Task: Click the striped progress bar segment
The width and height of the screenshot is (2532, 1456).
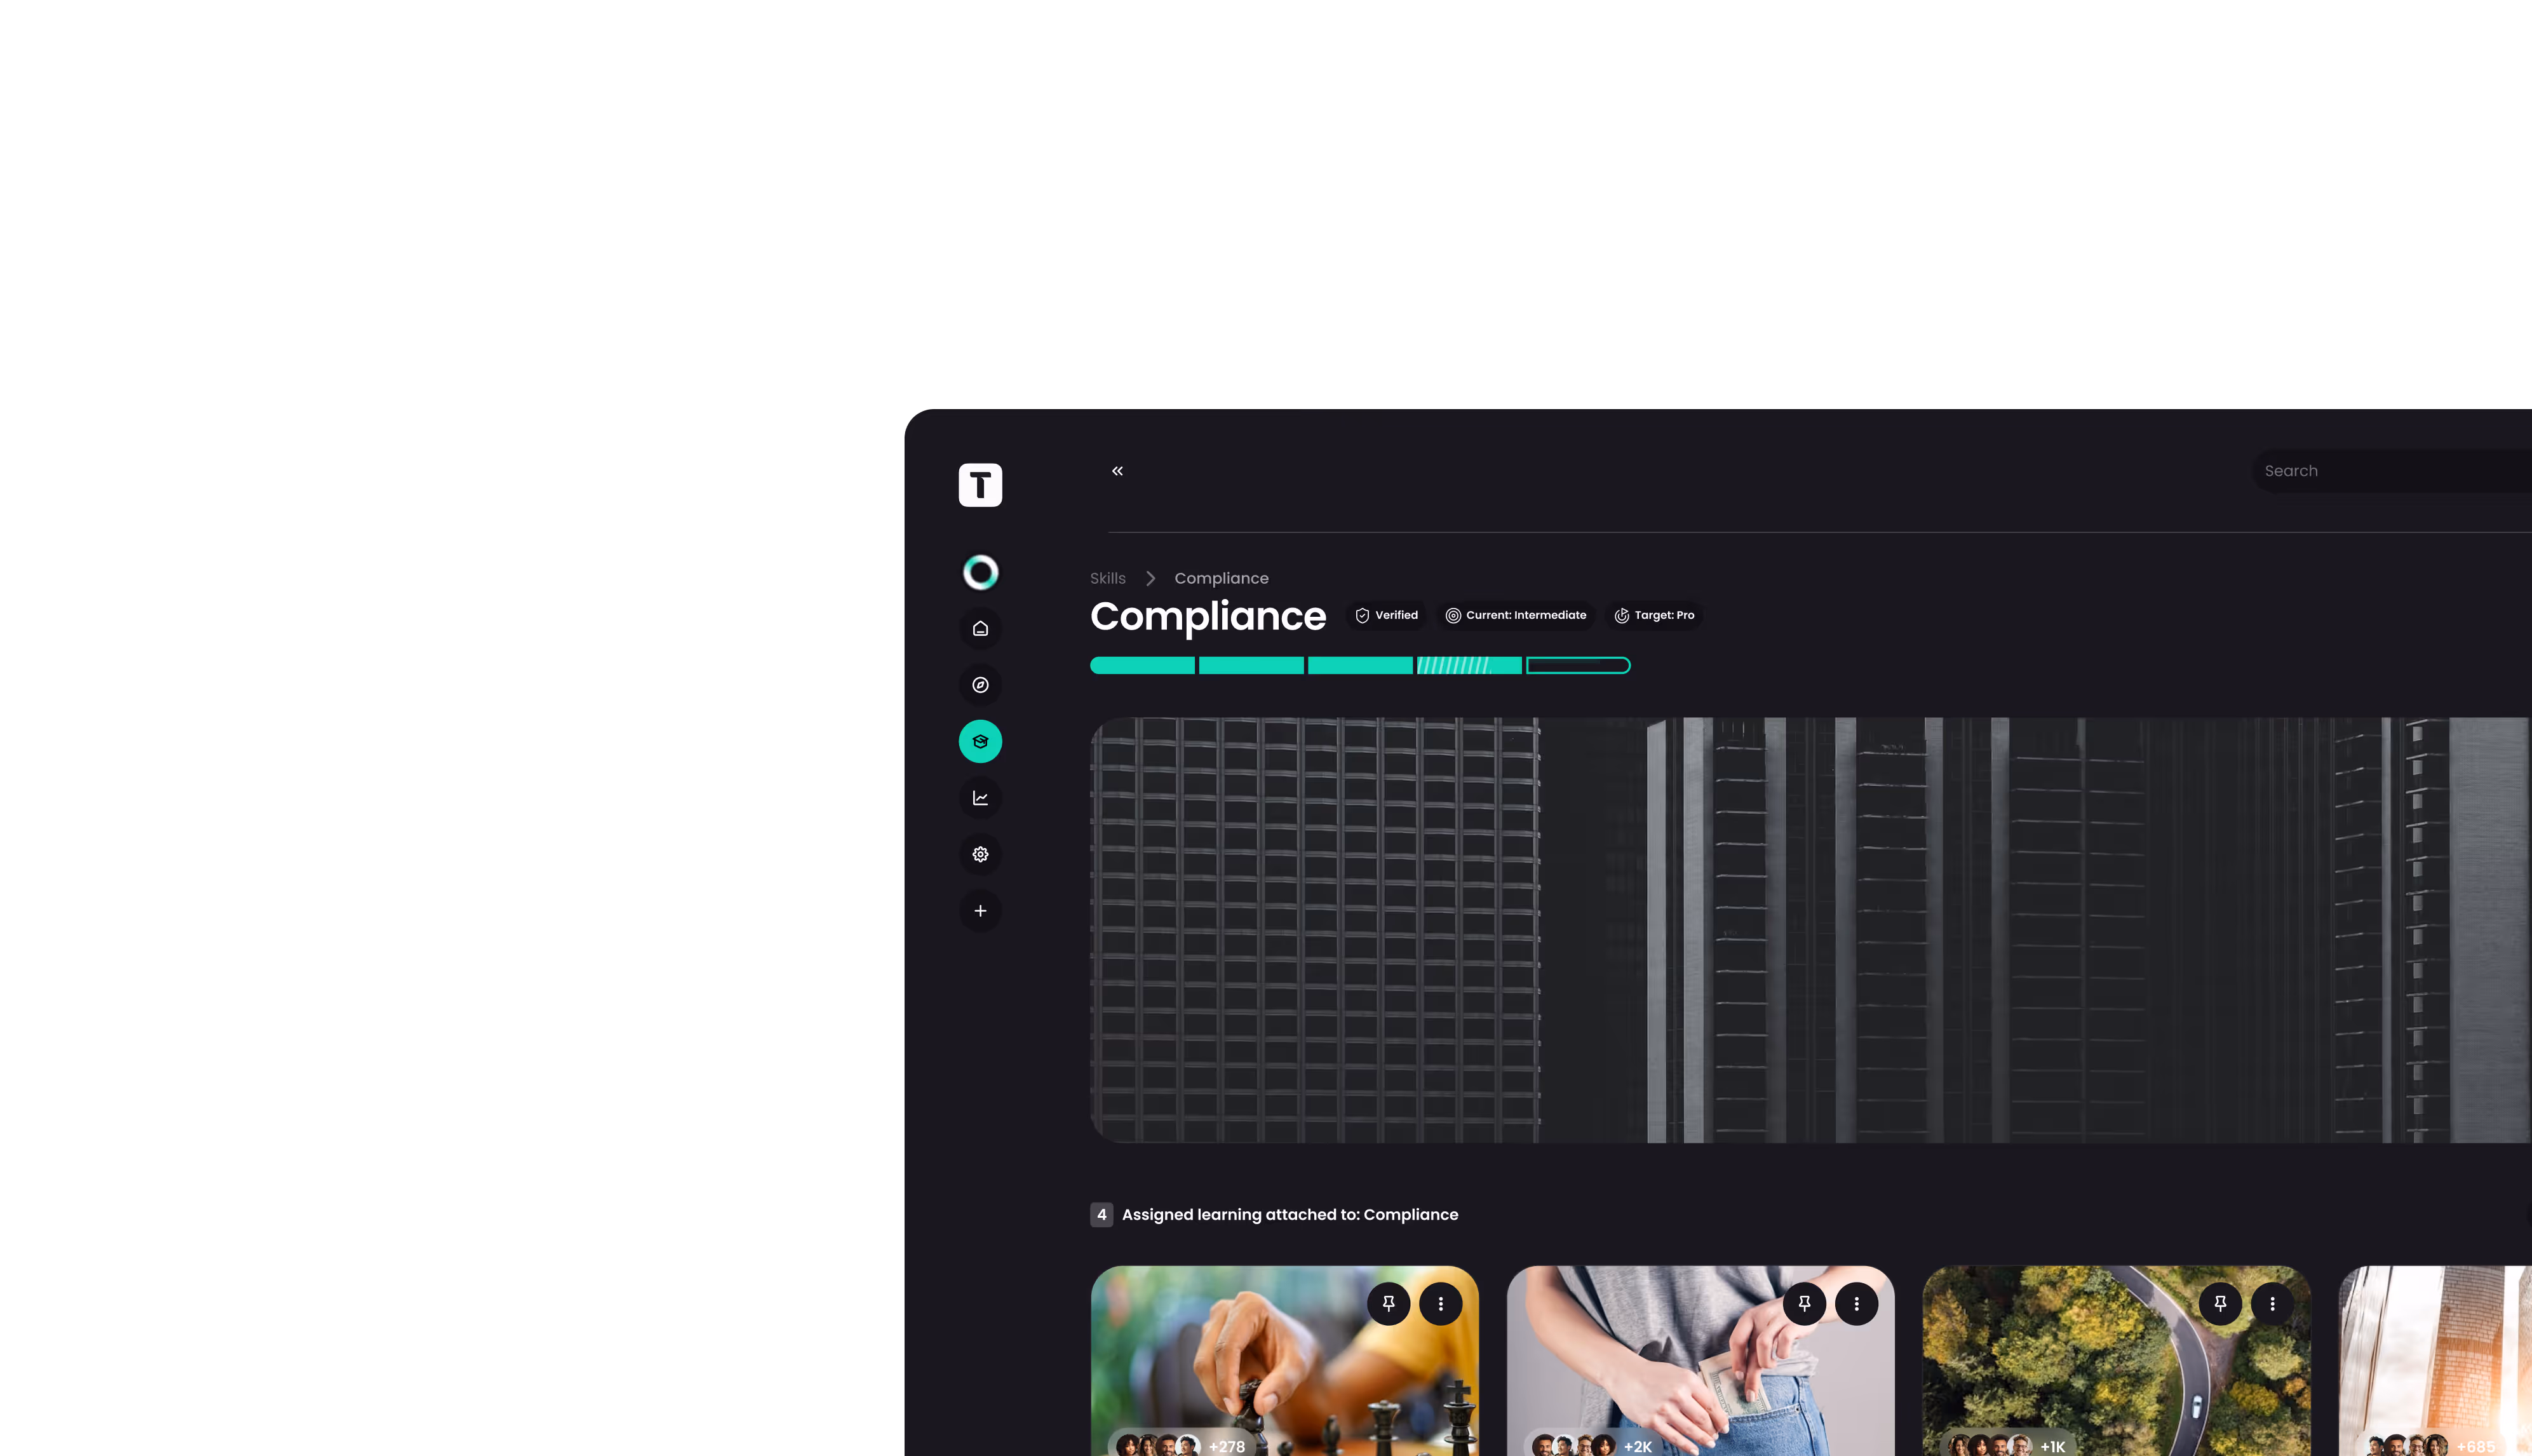Action: 1468,666
